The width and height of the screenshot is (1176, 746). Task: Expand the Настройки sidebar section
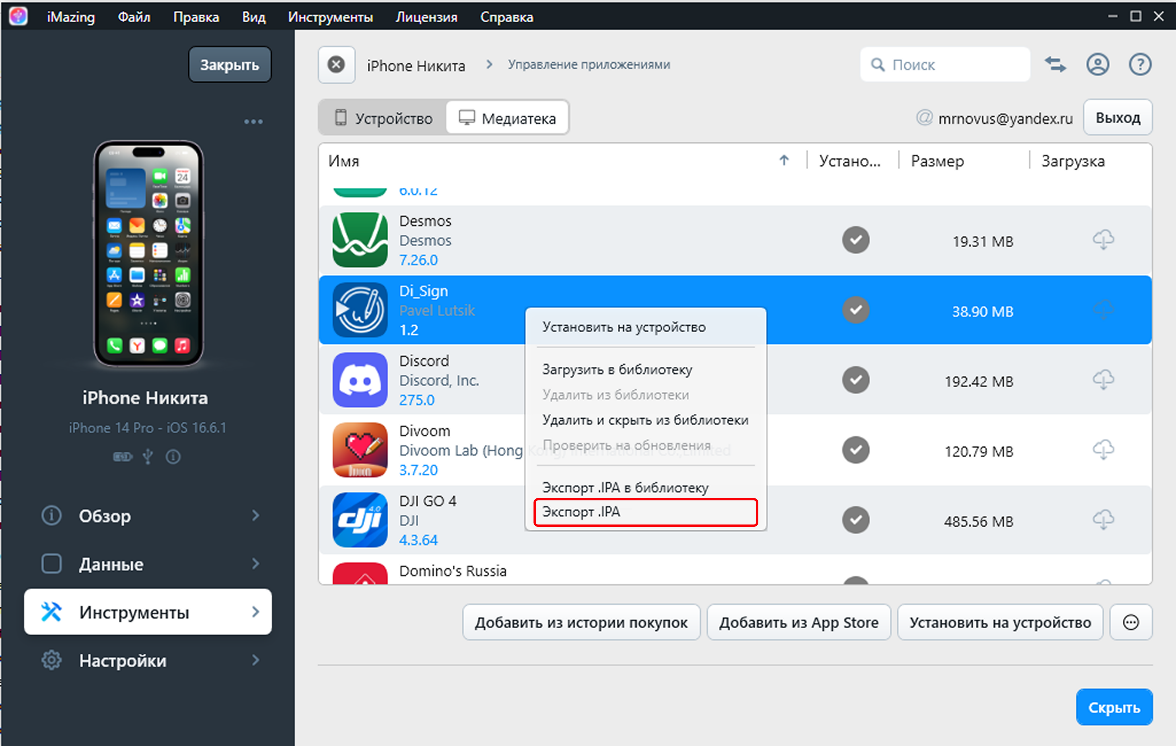148,661
